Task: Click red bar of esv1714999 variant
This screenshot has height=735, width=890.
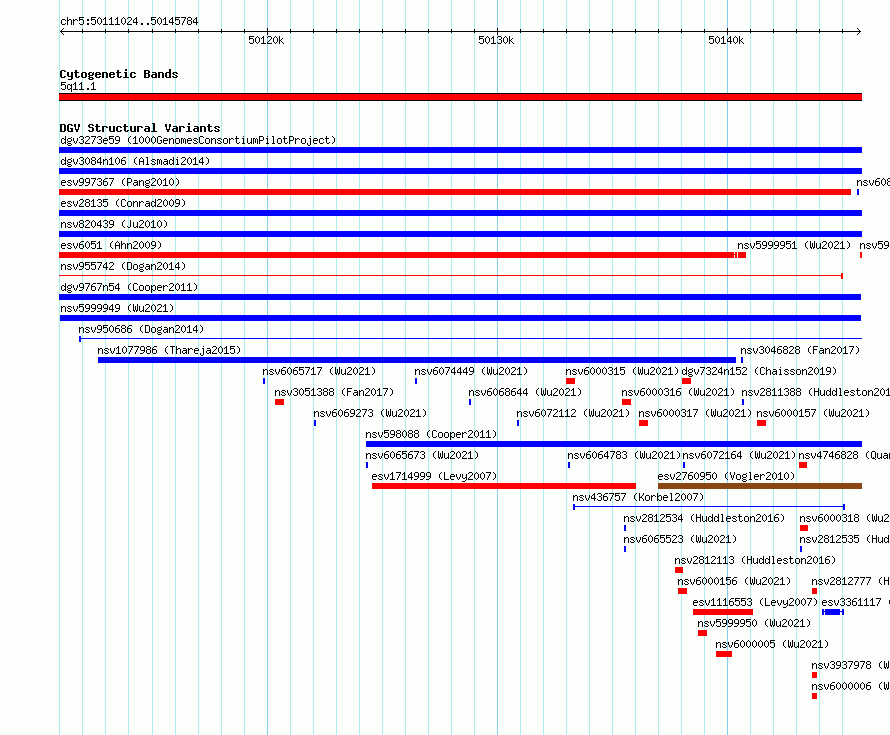Action: [x=504, y=486]
